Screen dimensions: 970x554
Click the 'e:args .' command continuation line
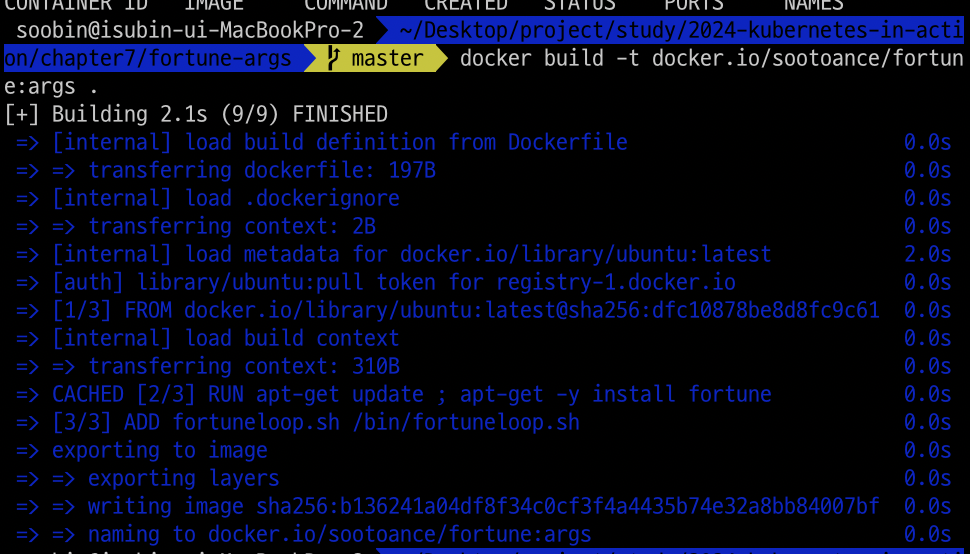51,86
